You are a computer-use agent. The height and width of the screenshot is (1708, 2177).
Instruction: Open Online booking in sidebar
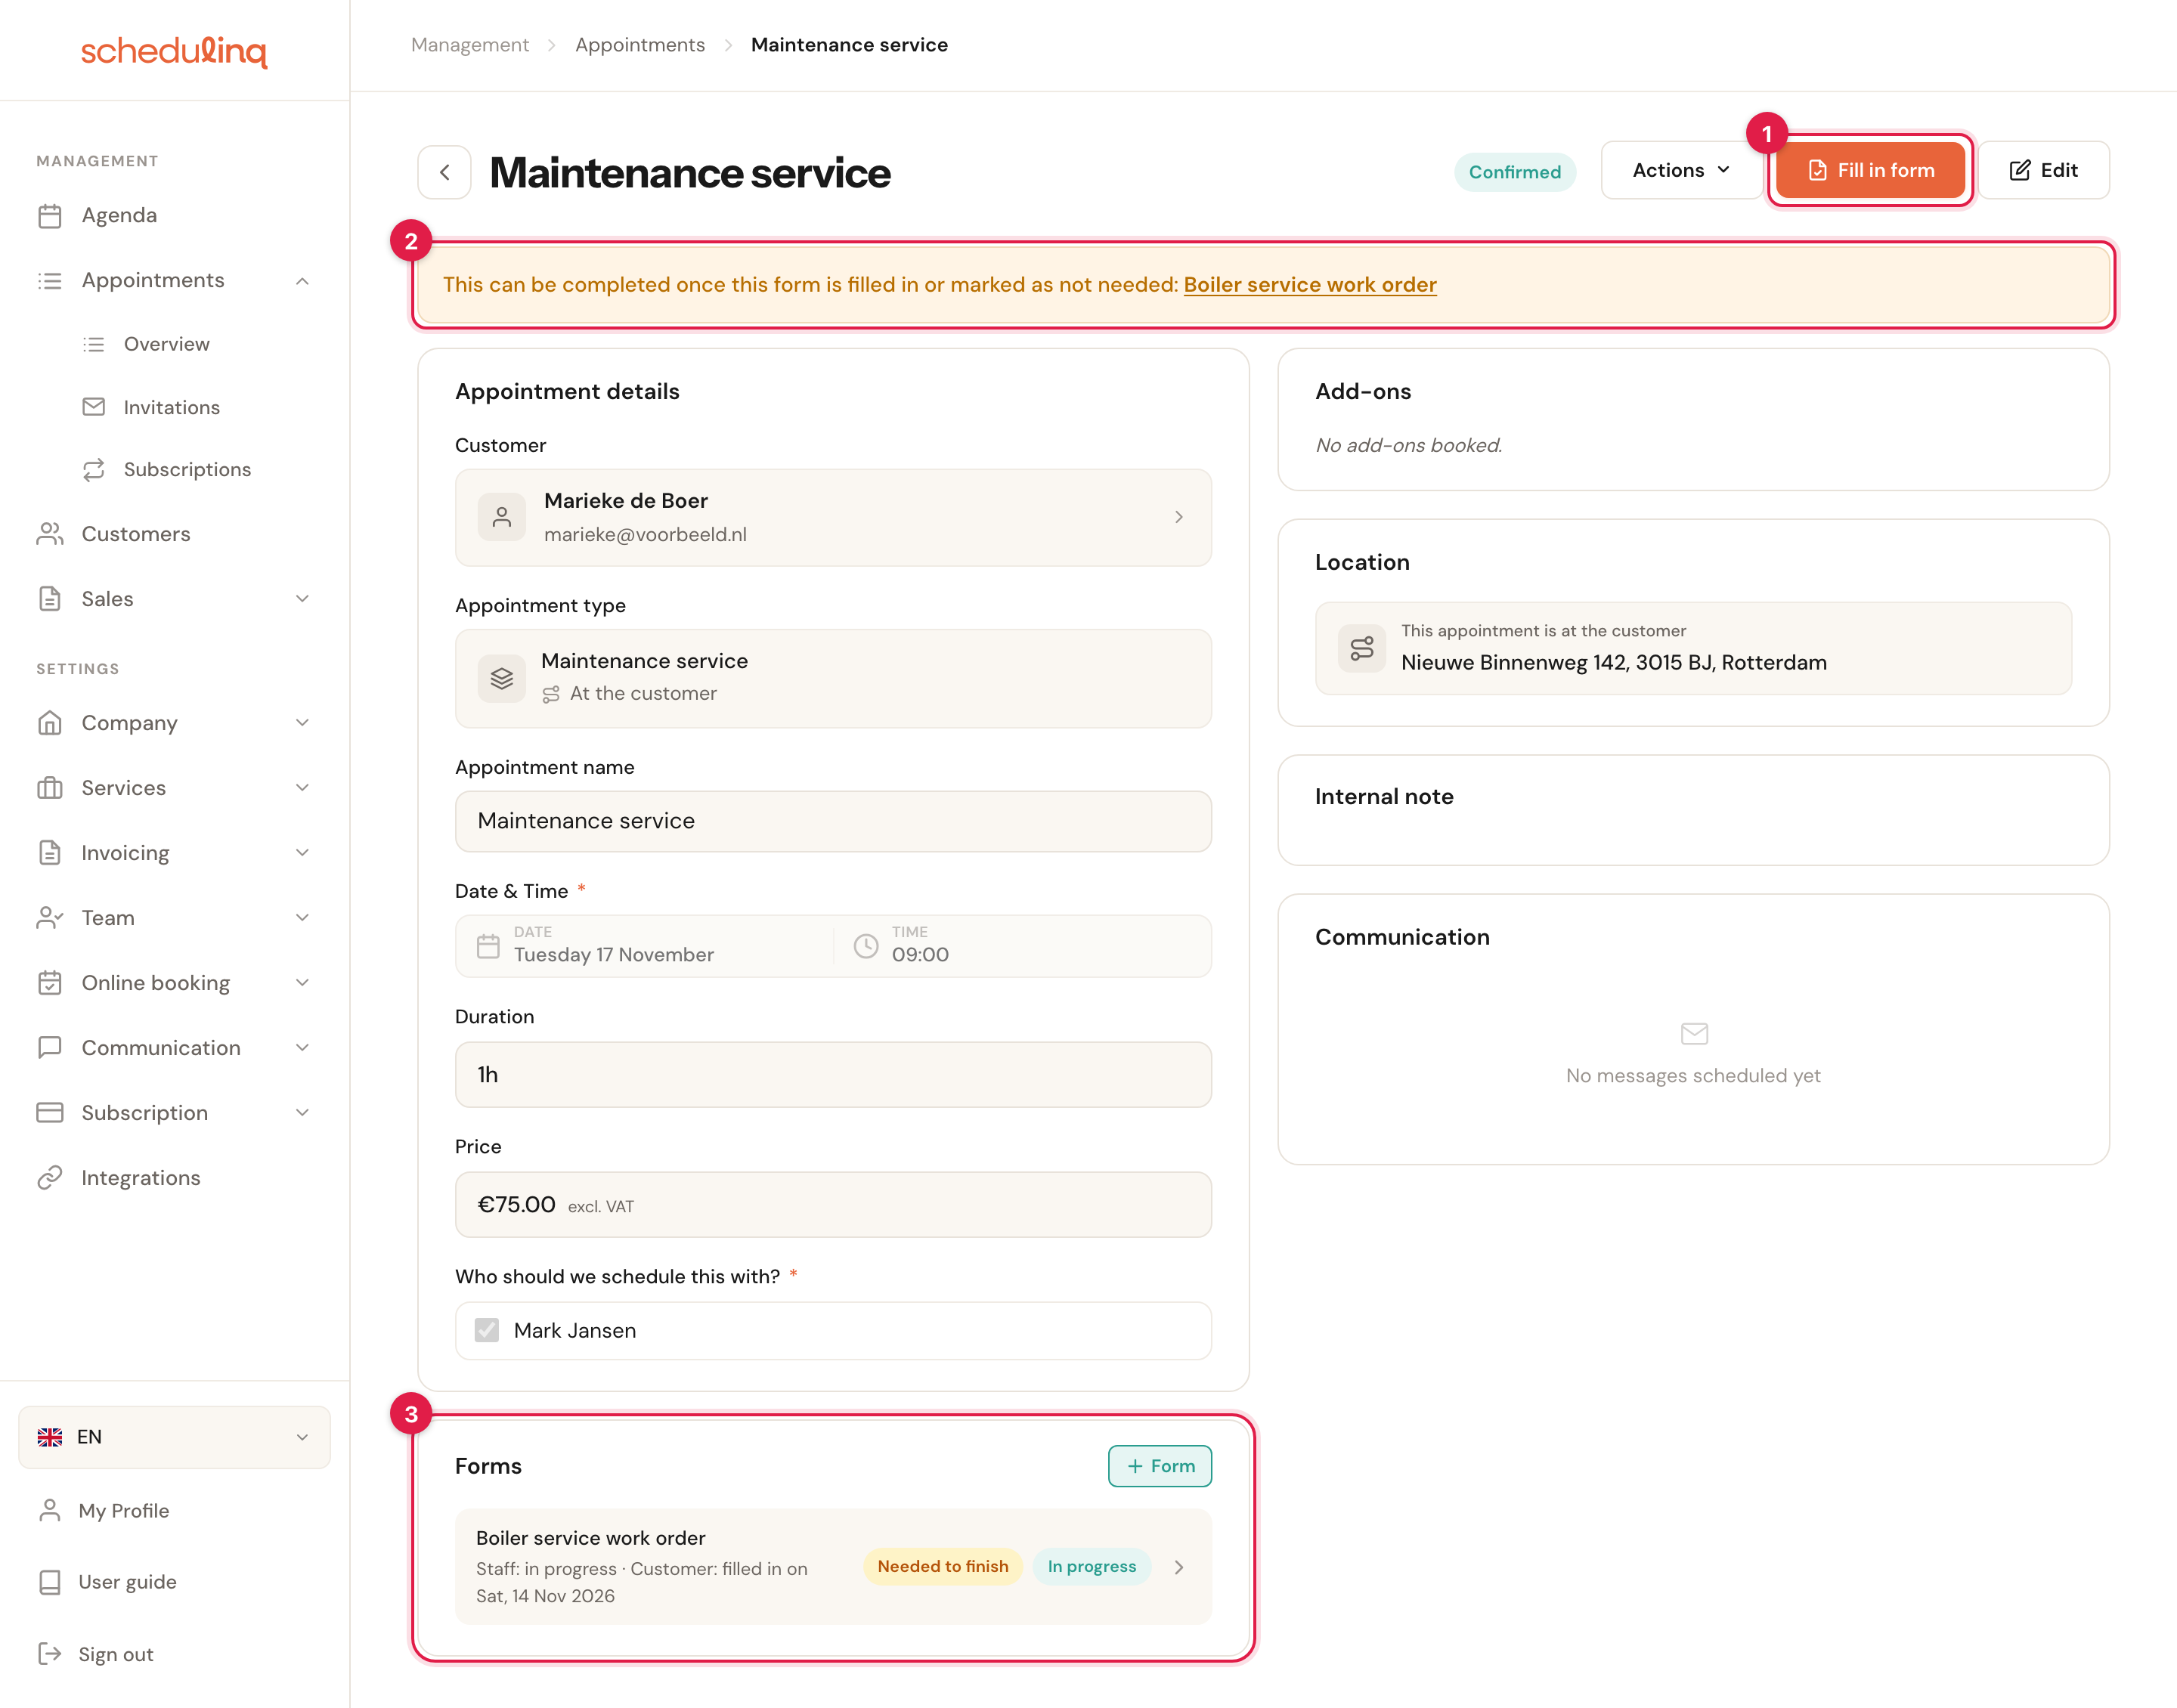[x=175, y=983]
